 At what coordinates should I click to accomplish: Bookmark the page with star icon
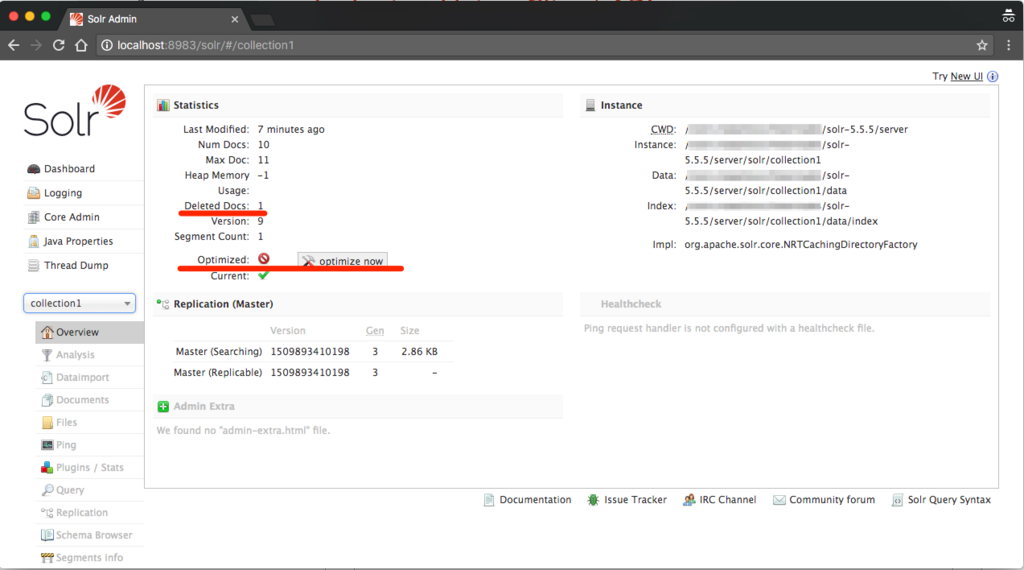982,45
